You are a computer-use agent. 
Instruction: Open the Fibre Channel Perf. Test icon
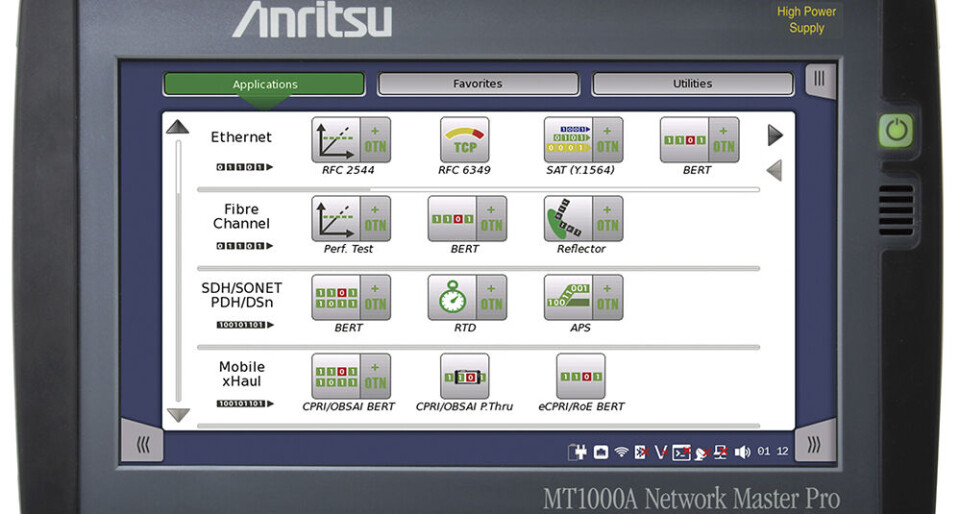336,218
